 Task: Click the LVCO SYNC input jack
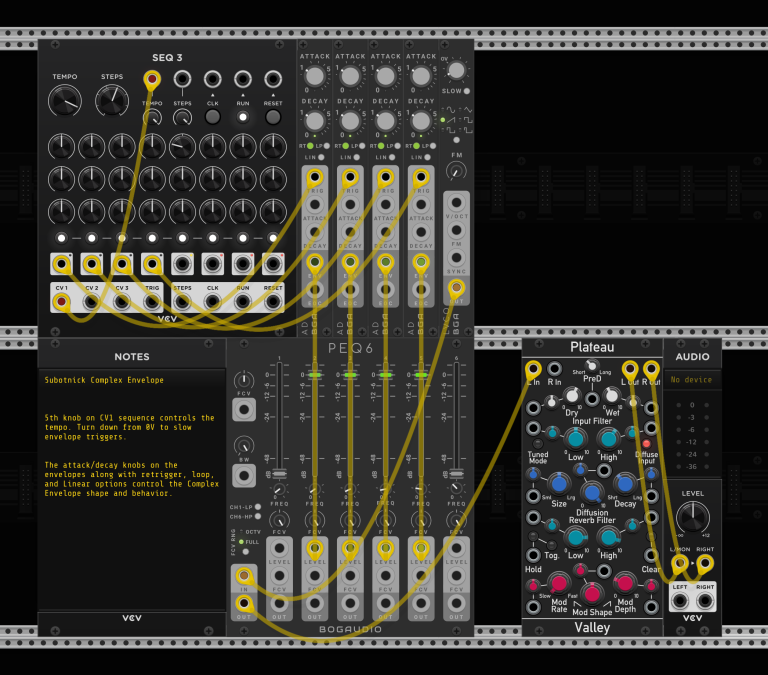(456, 258)
